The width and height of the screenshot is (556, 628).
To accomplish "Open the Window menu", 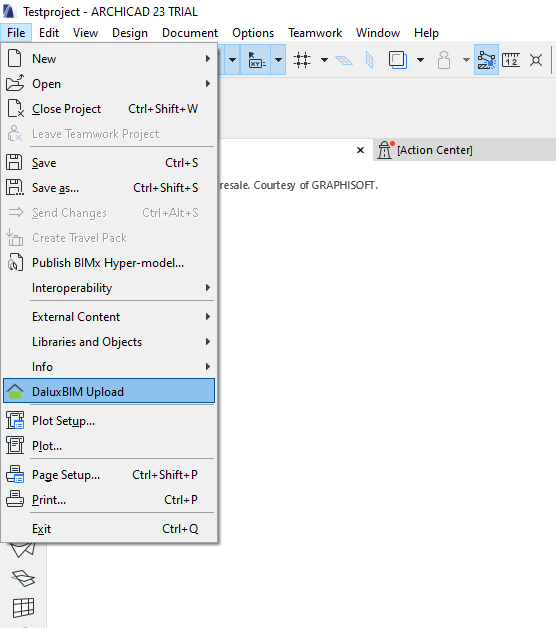I will [x=378, y=33].
